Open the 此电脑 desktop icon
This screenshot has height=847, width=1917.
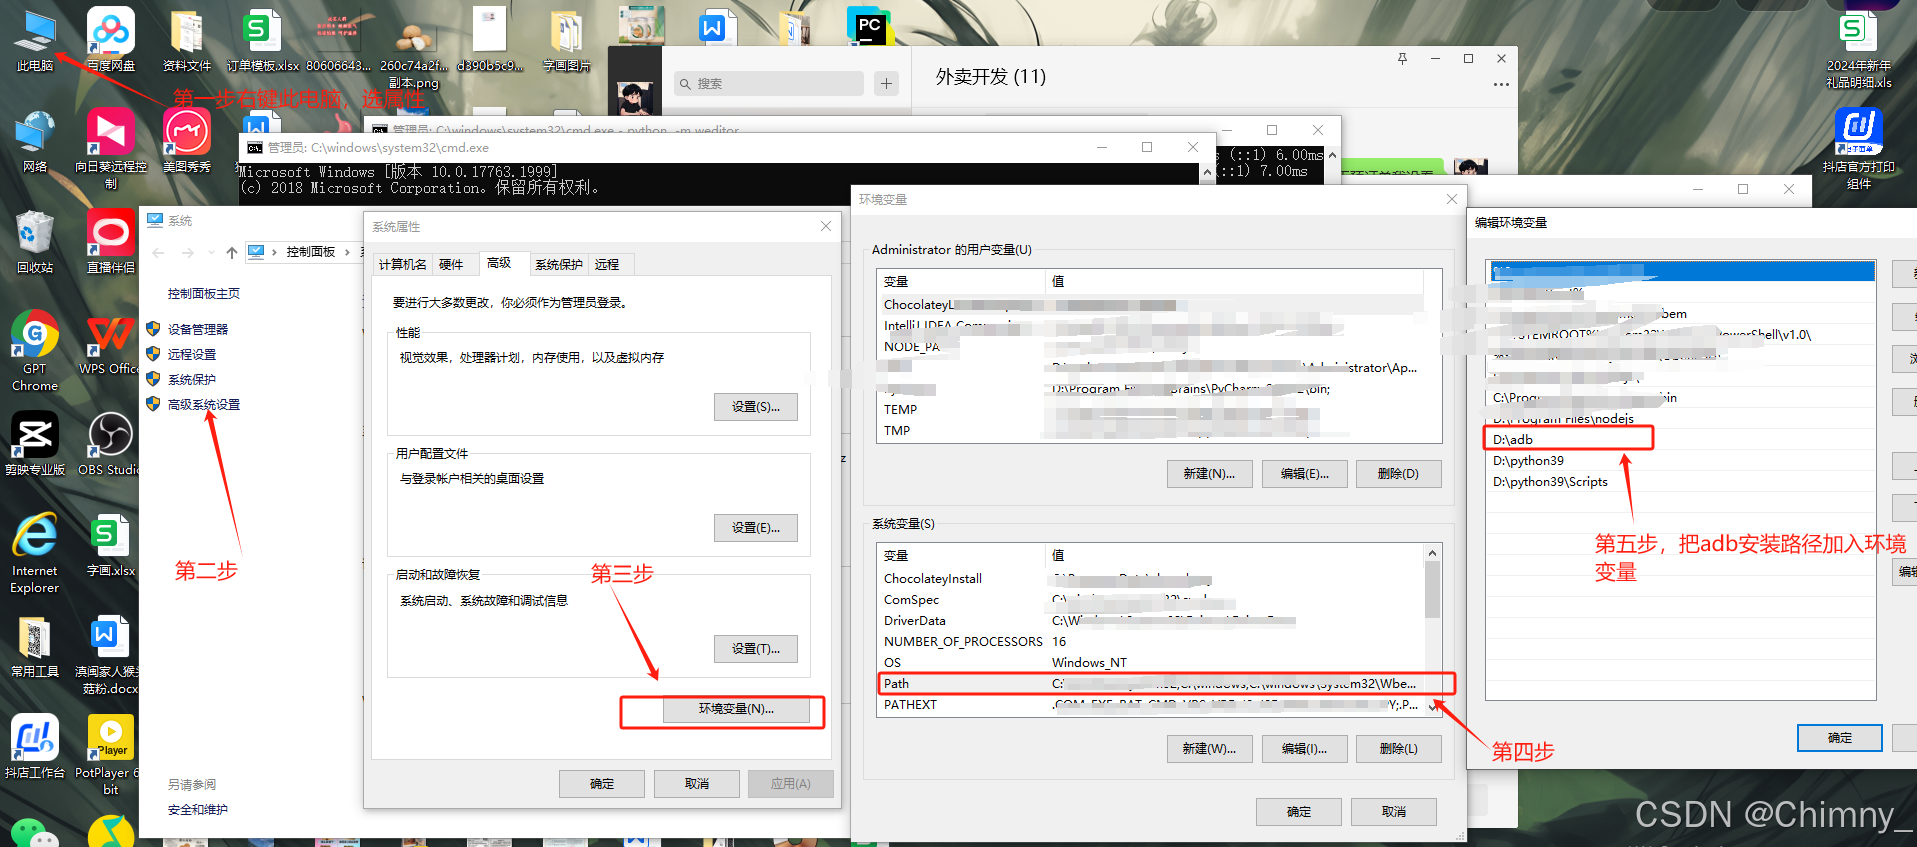(x=35, y=40)
